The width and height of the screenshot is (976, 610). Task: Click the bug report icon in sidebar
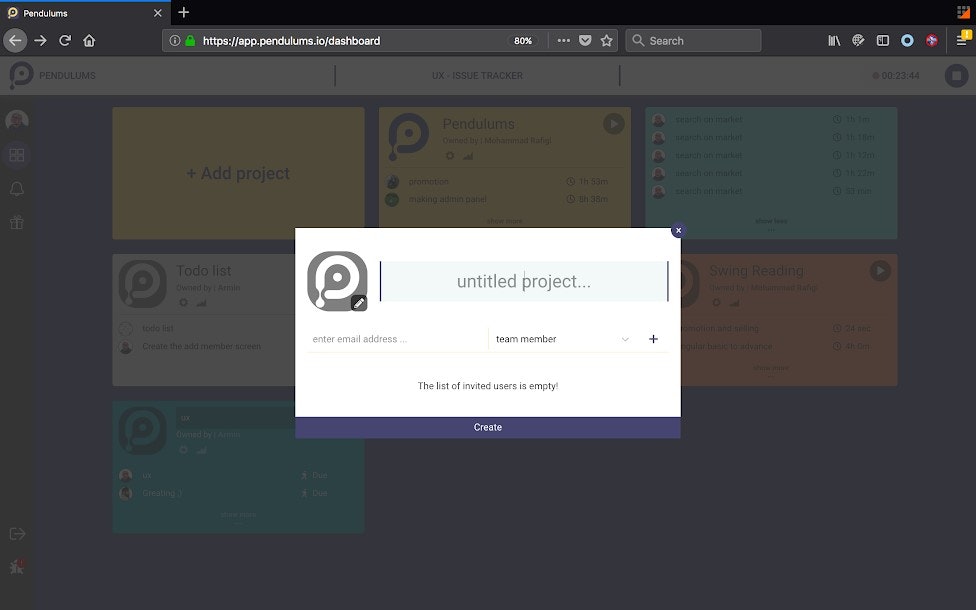tap(17, 566)
